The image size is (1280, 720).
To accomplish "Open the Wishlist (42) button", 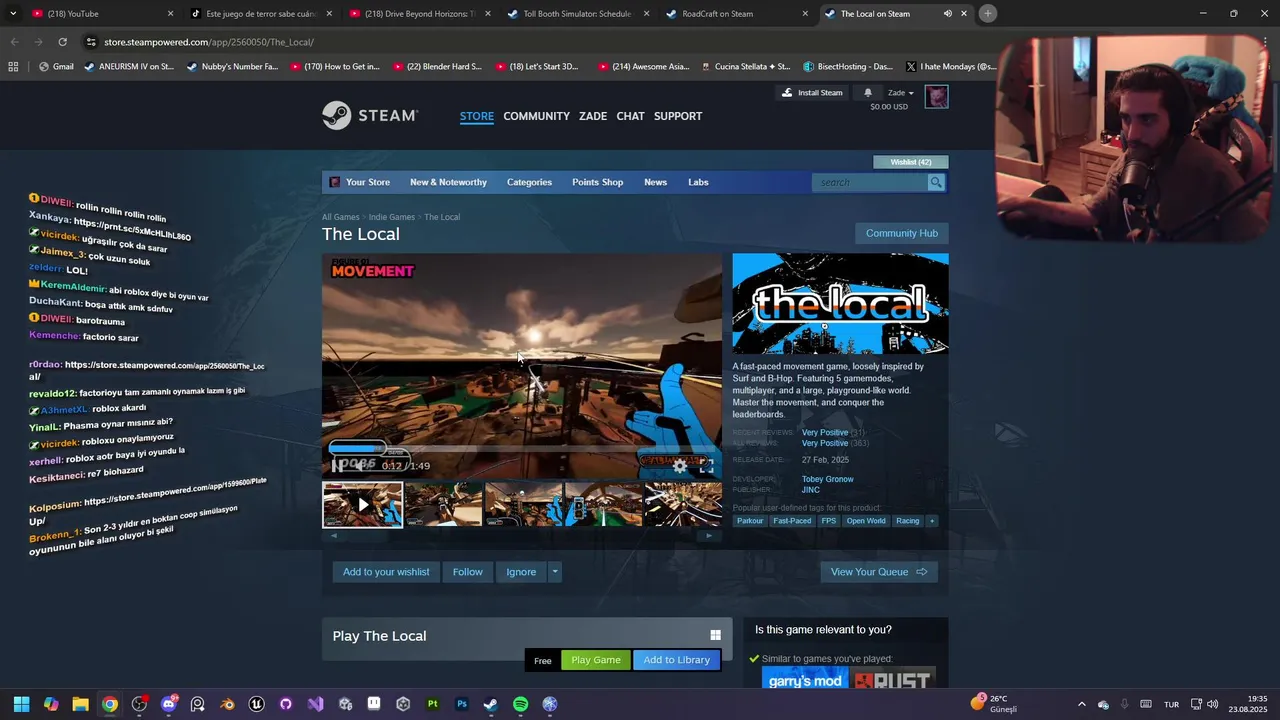I will pyautogui.click(x=911, y=162).
